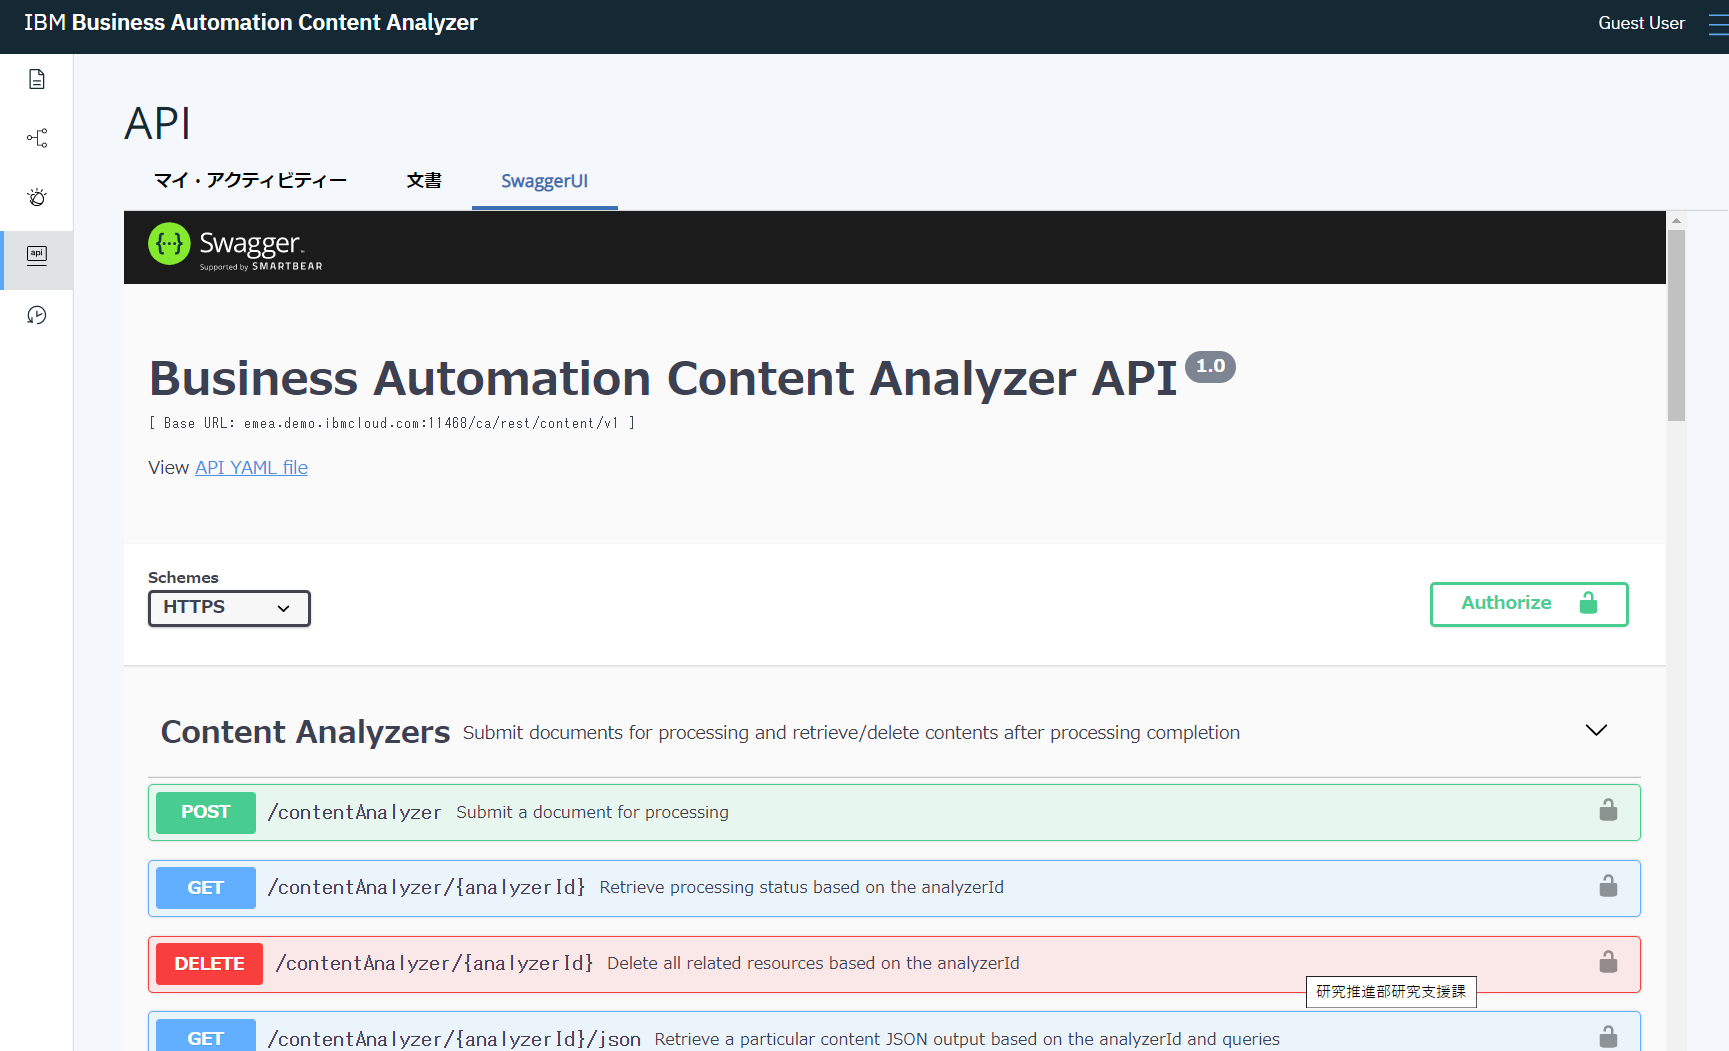The height and width of the screenshot is (1051, 1729).
Task: Switch to the 文書 tab
Action: click(x=424, y=181)
